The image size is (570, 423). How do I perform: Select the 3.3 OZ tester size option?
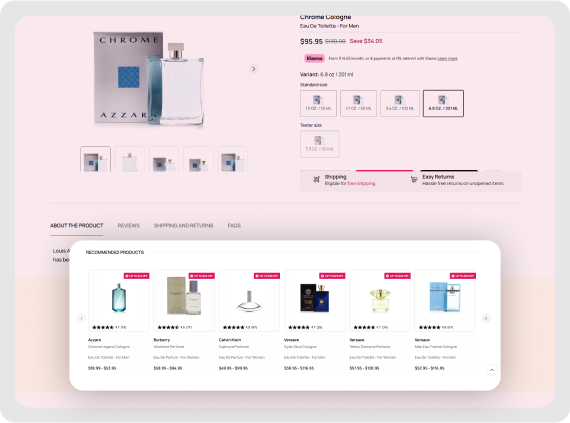pos(320,144)
